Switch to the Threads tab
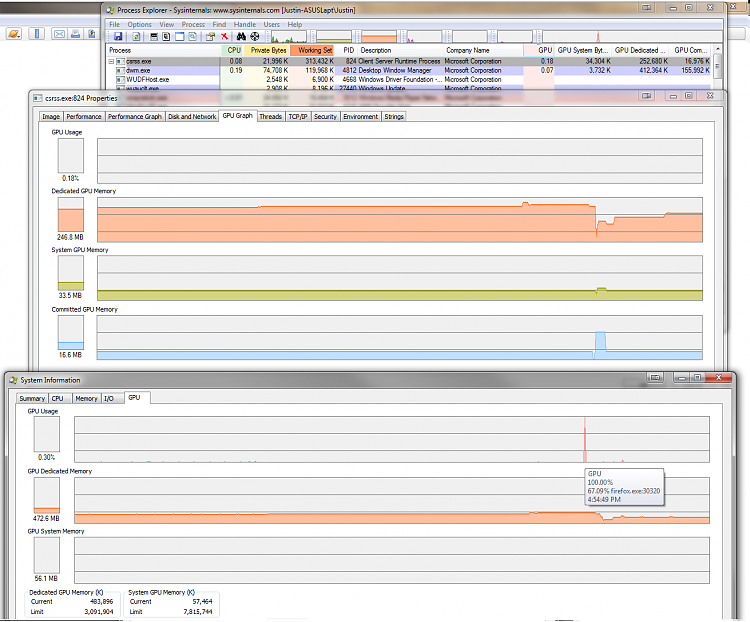Image resolution: width=750 pixels, height=622 pixels. click(x=271, y=116)
